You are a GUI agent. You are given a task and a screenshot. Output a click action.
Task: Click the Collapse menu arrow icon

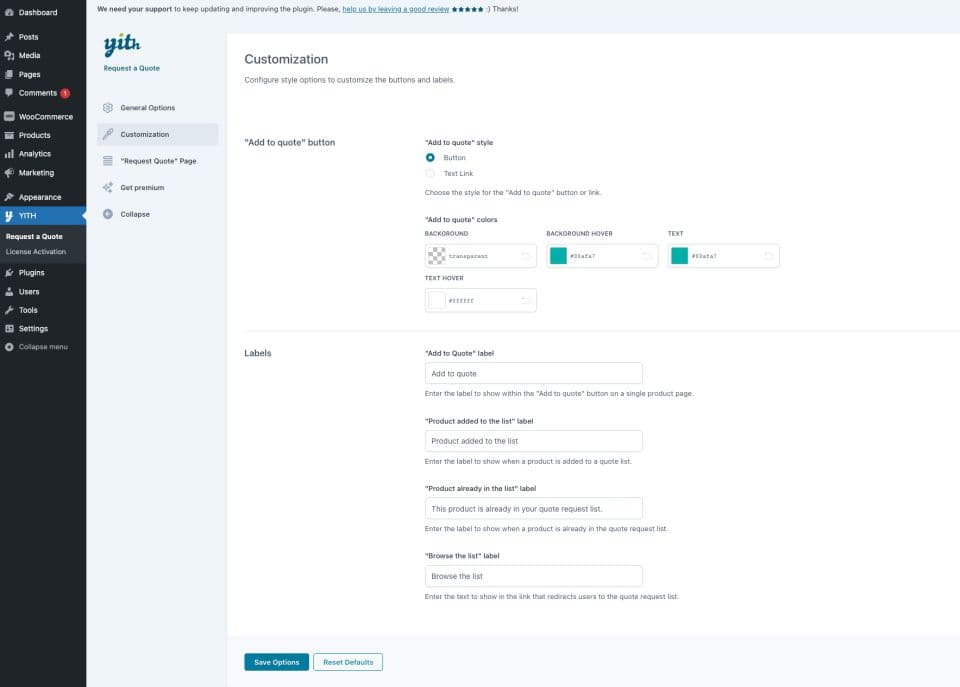(x=9, y=347)
